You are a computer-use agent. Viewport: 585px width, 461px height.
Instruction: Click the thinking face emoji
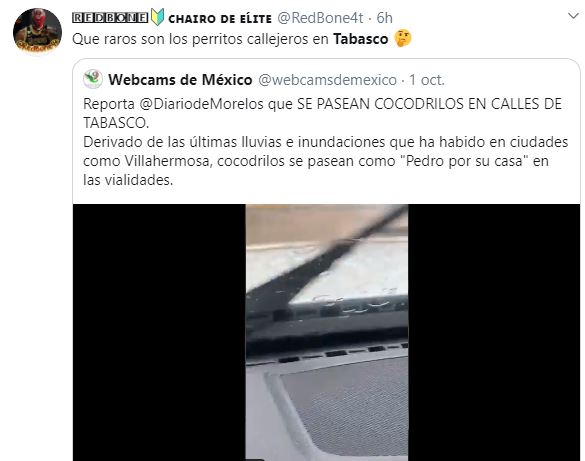tap(403, 38)
